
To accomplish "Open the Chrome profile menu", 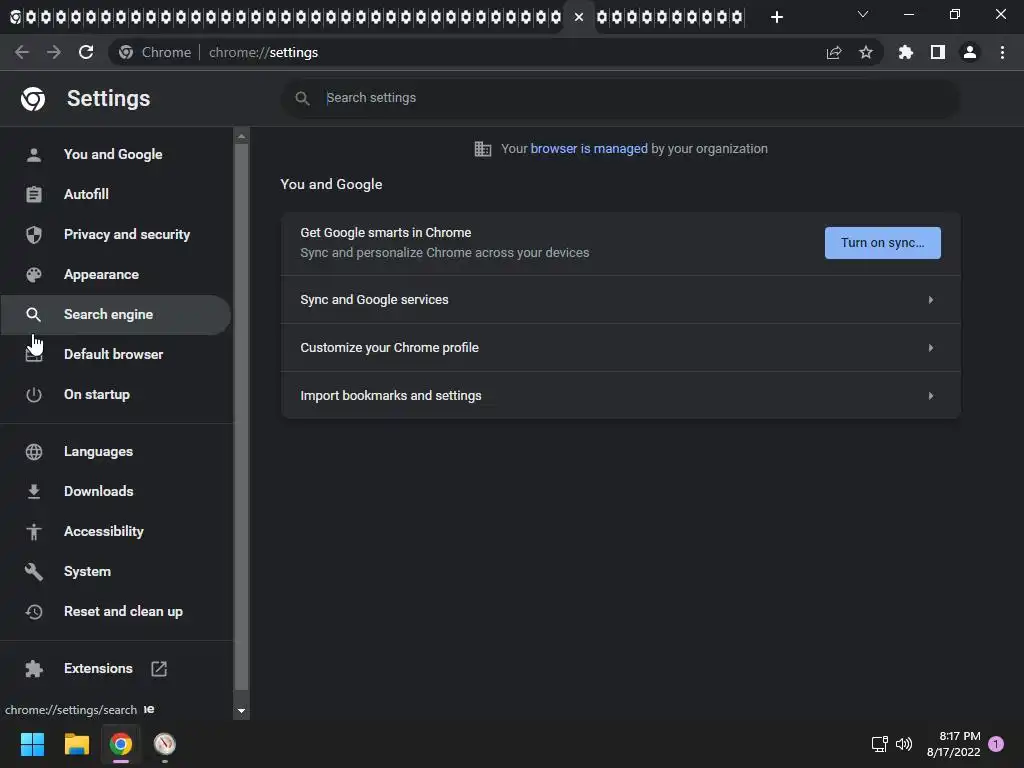I will coord(970,52).
